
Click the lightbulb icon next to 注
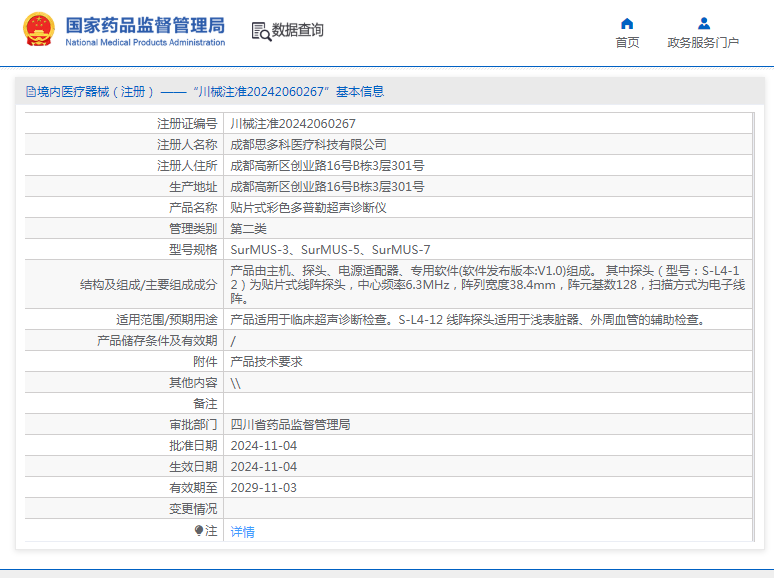click(x=199, y=531)
